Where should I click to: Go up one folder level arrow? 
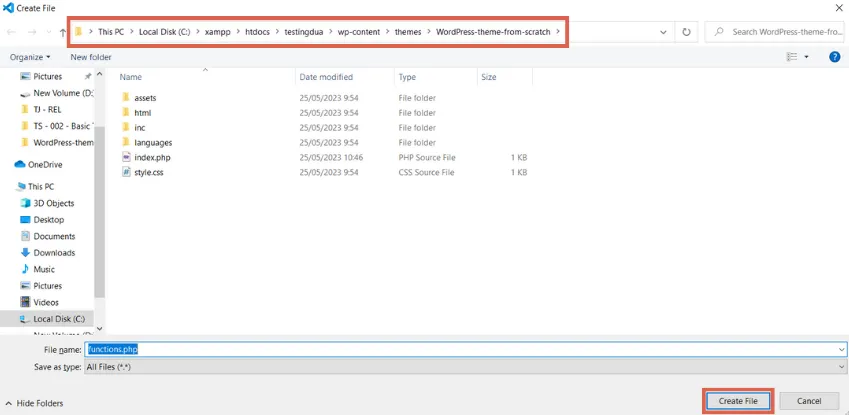pos(63,32)
